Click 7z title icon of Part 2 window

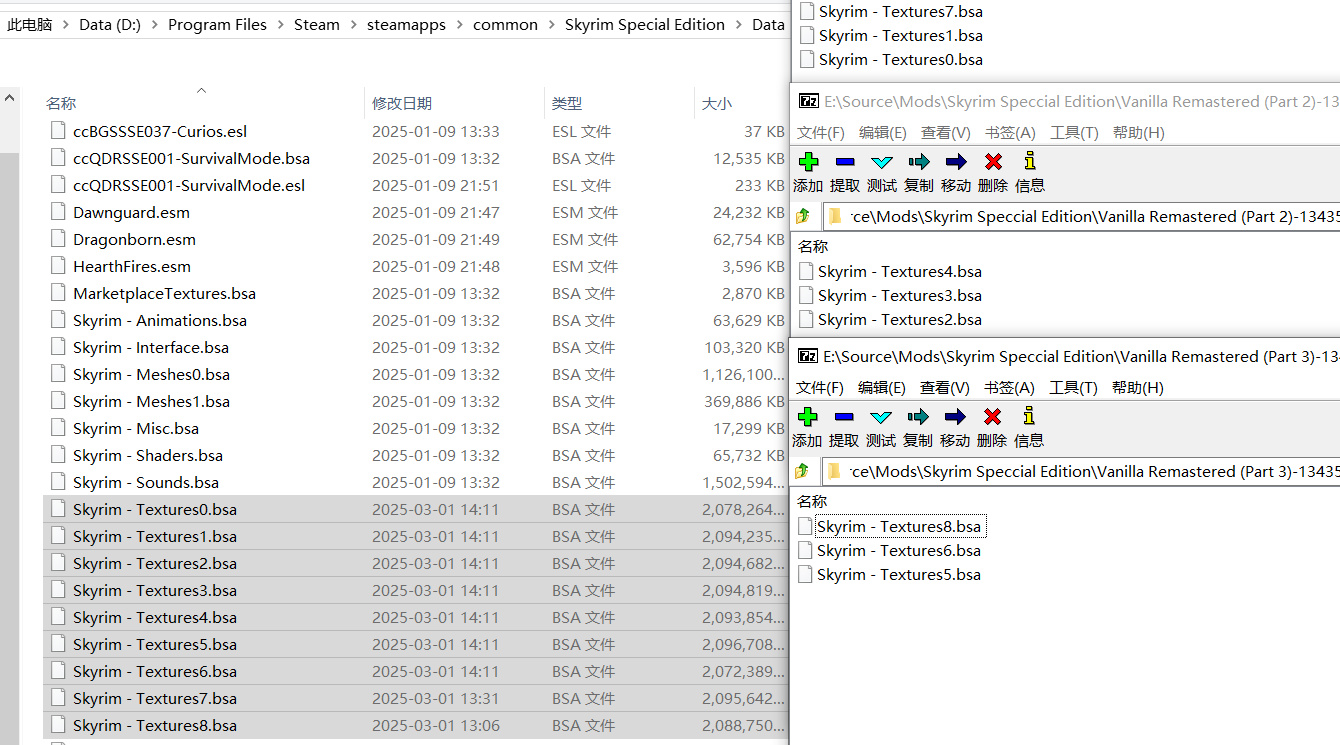(808, 101)
